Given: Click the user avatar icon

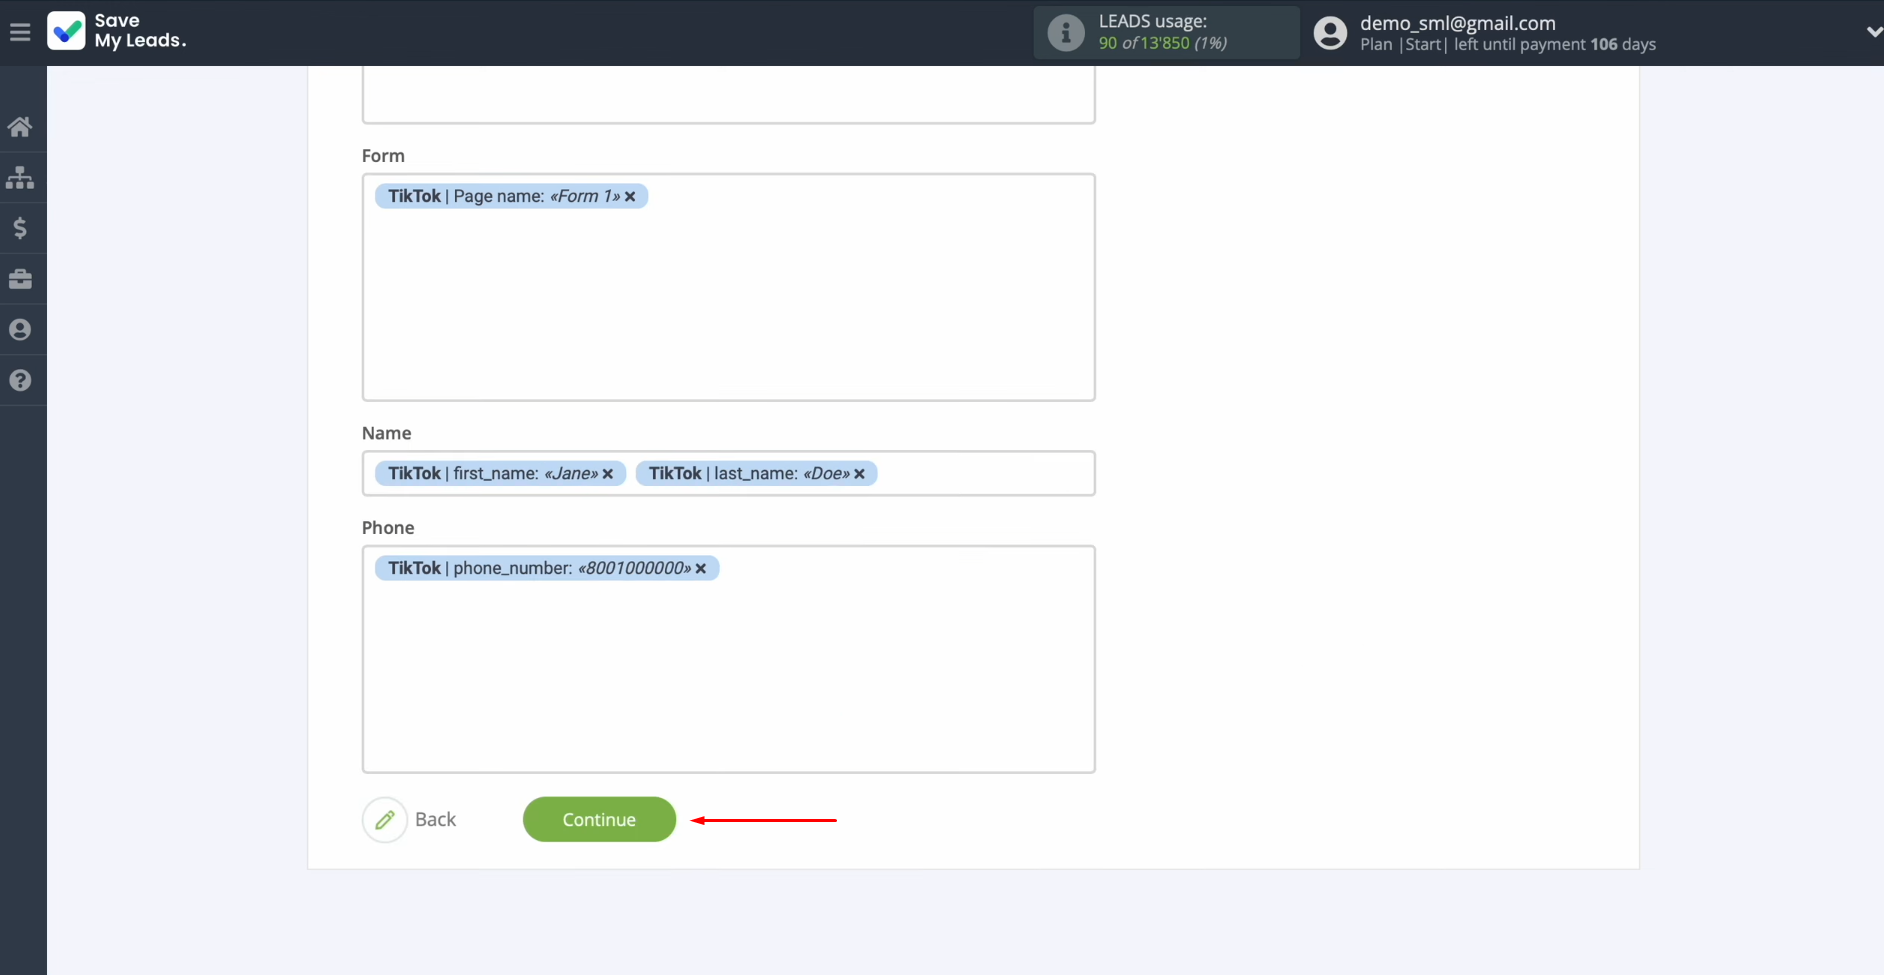Looking at the screenshot, I should [1330, 33].
